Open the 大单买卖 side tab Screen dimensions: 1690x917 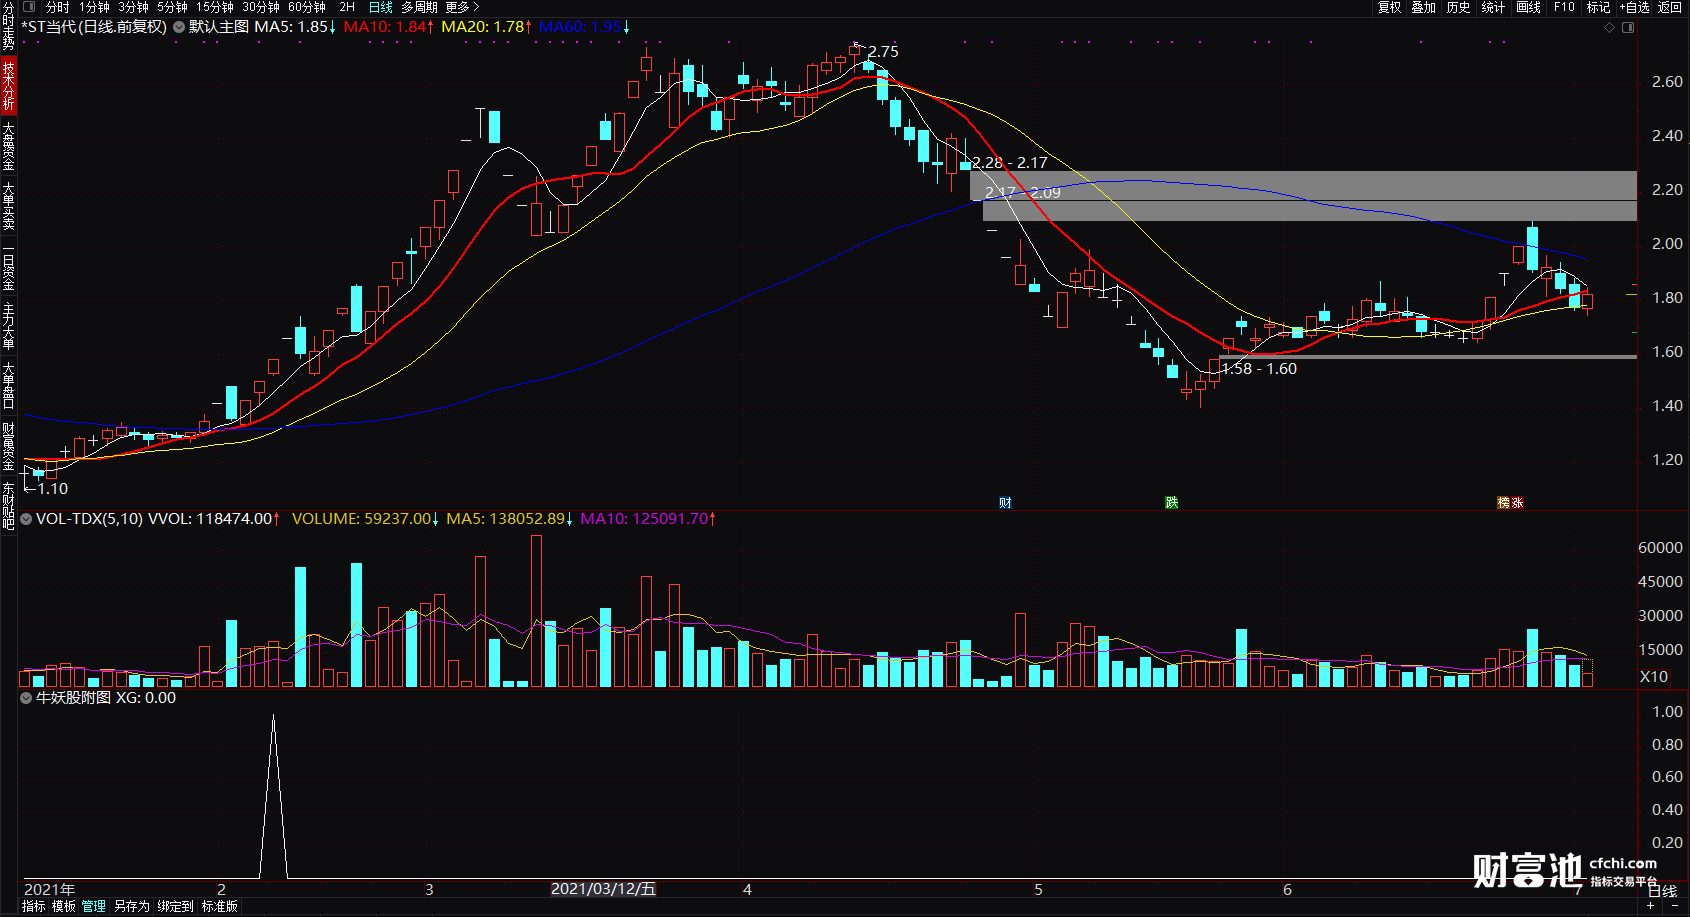point(8,206)
